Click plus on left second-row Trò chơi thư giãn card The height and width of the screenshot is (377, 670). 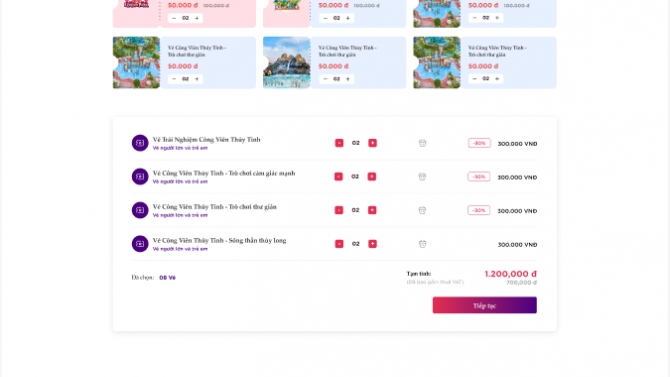pyautogui.click(x=197, y=79)
